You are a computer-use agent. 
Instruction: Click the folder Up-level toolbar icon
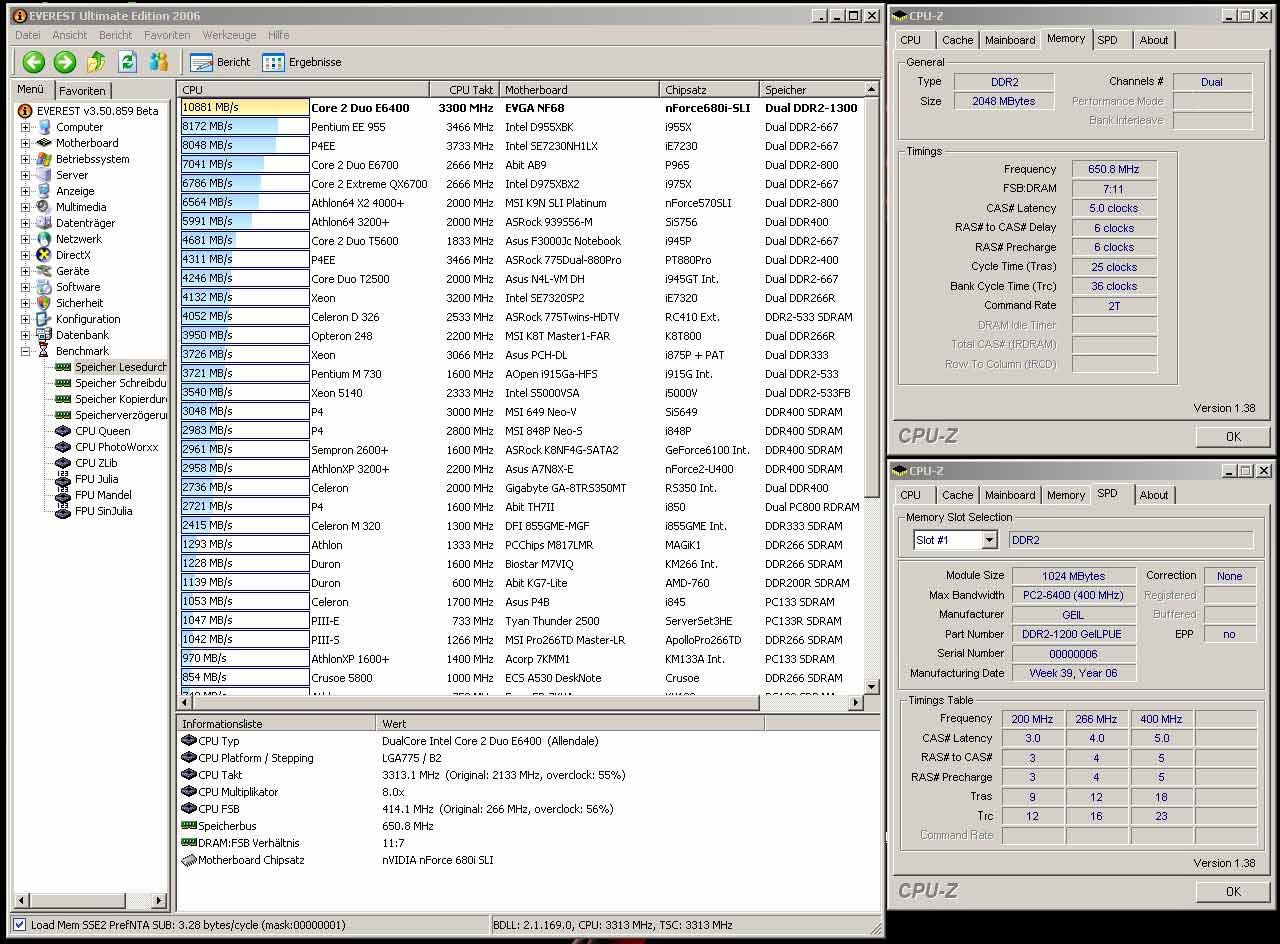[x=96, y=62]
